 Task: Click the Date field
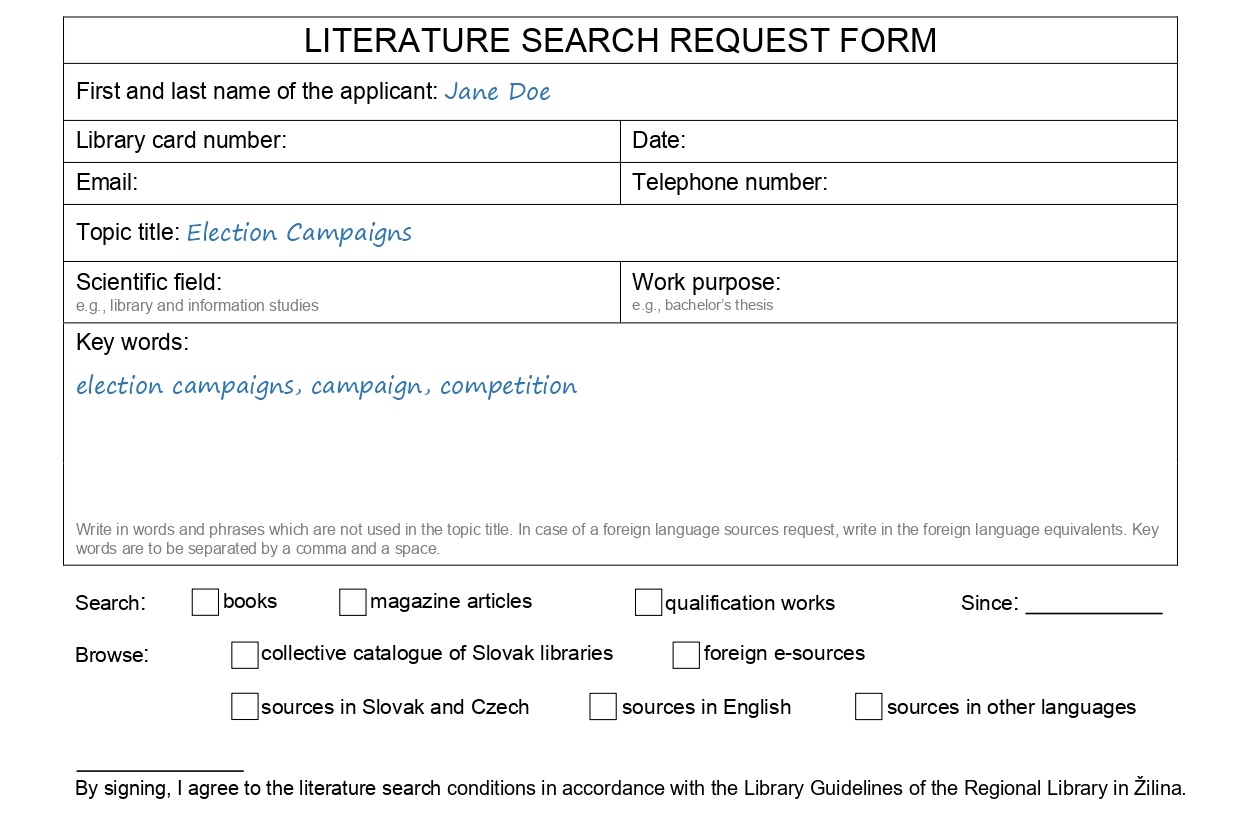tap(899, 141)
